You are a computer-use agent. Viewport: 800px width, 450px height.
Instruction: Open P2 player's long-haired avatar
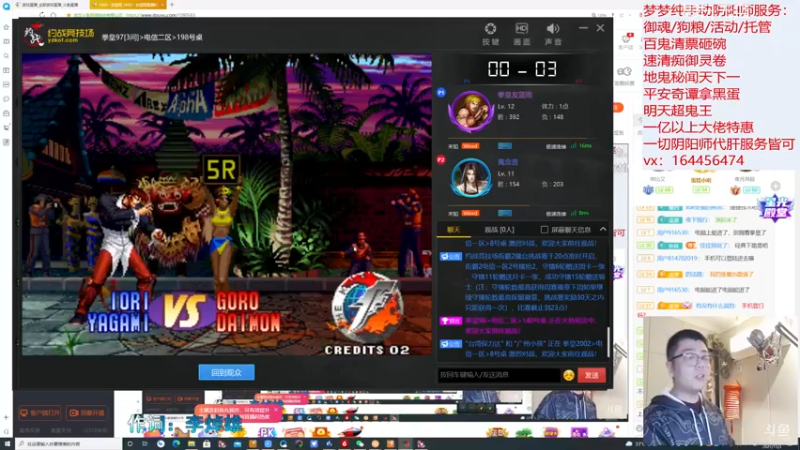(470, 178)
